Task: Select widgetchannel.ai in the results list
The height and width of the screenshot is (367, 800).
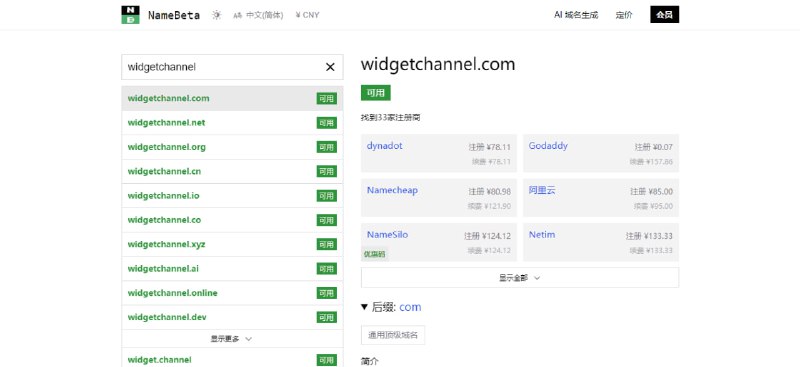Action: click(x=232, y=268)
